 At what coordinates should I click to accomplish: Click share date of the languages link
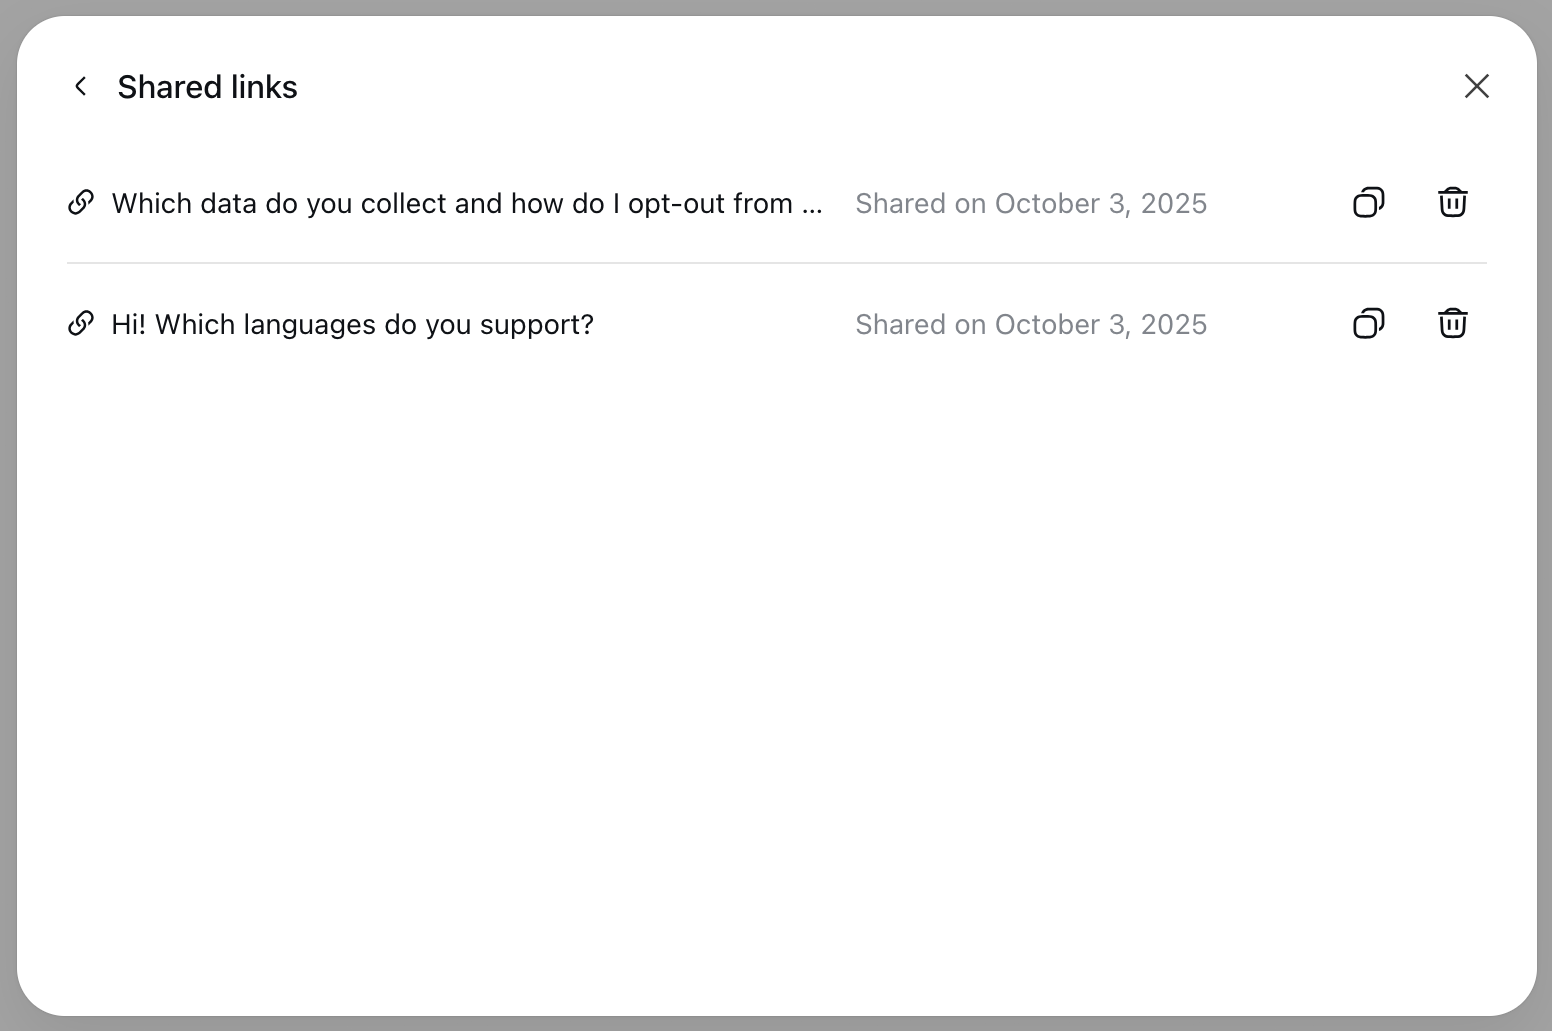[1031, 325]
